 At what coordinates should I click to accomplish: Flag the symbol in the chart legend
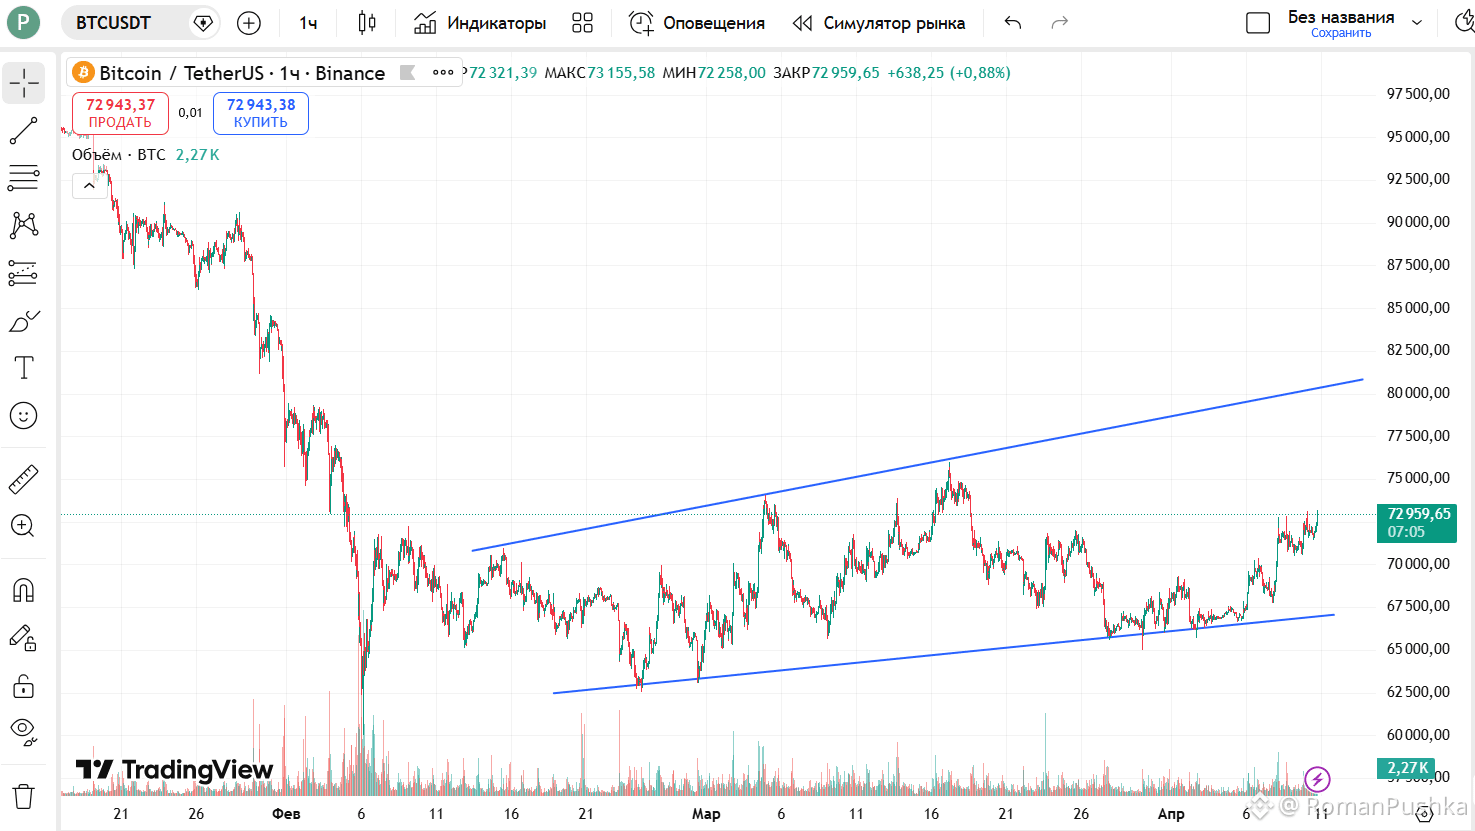[407, 72]
